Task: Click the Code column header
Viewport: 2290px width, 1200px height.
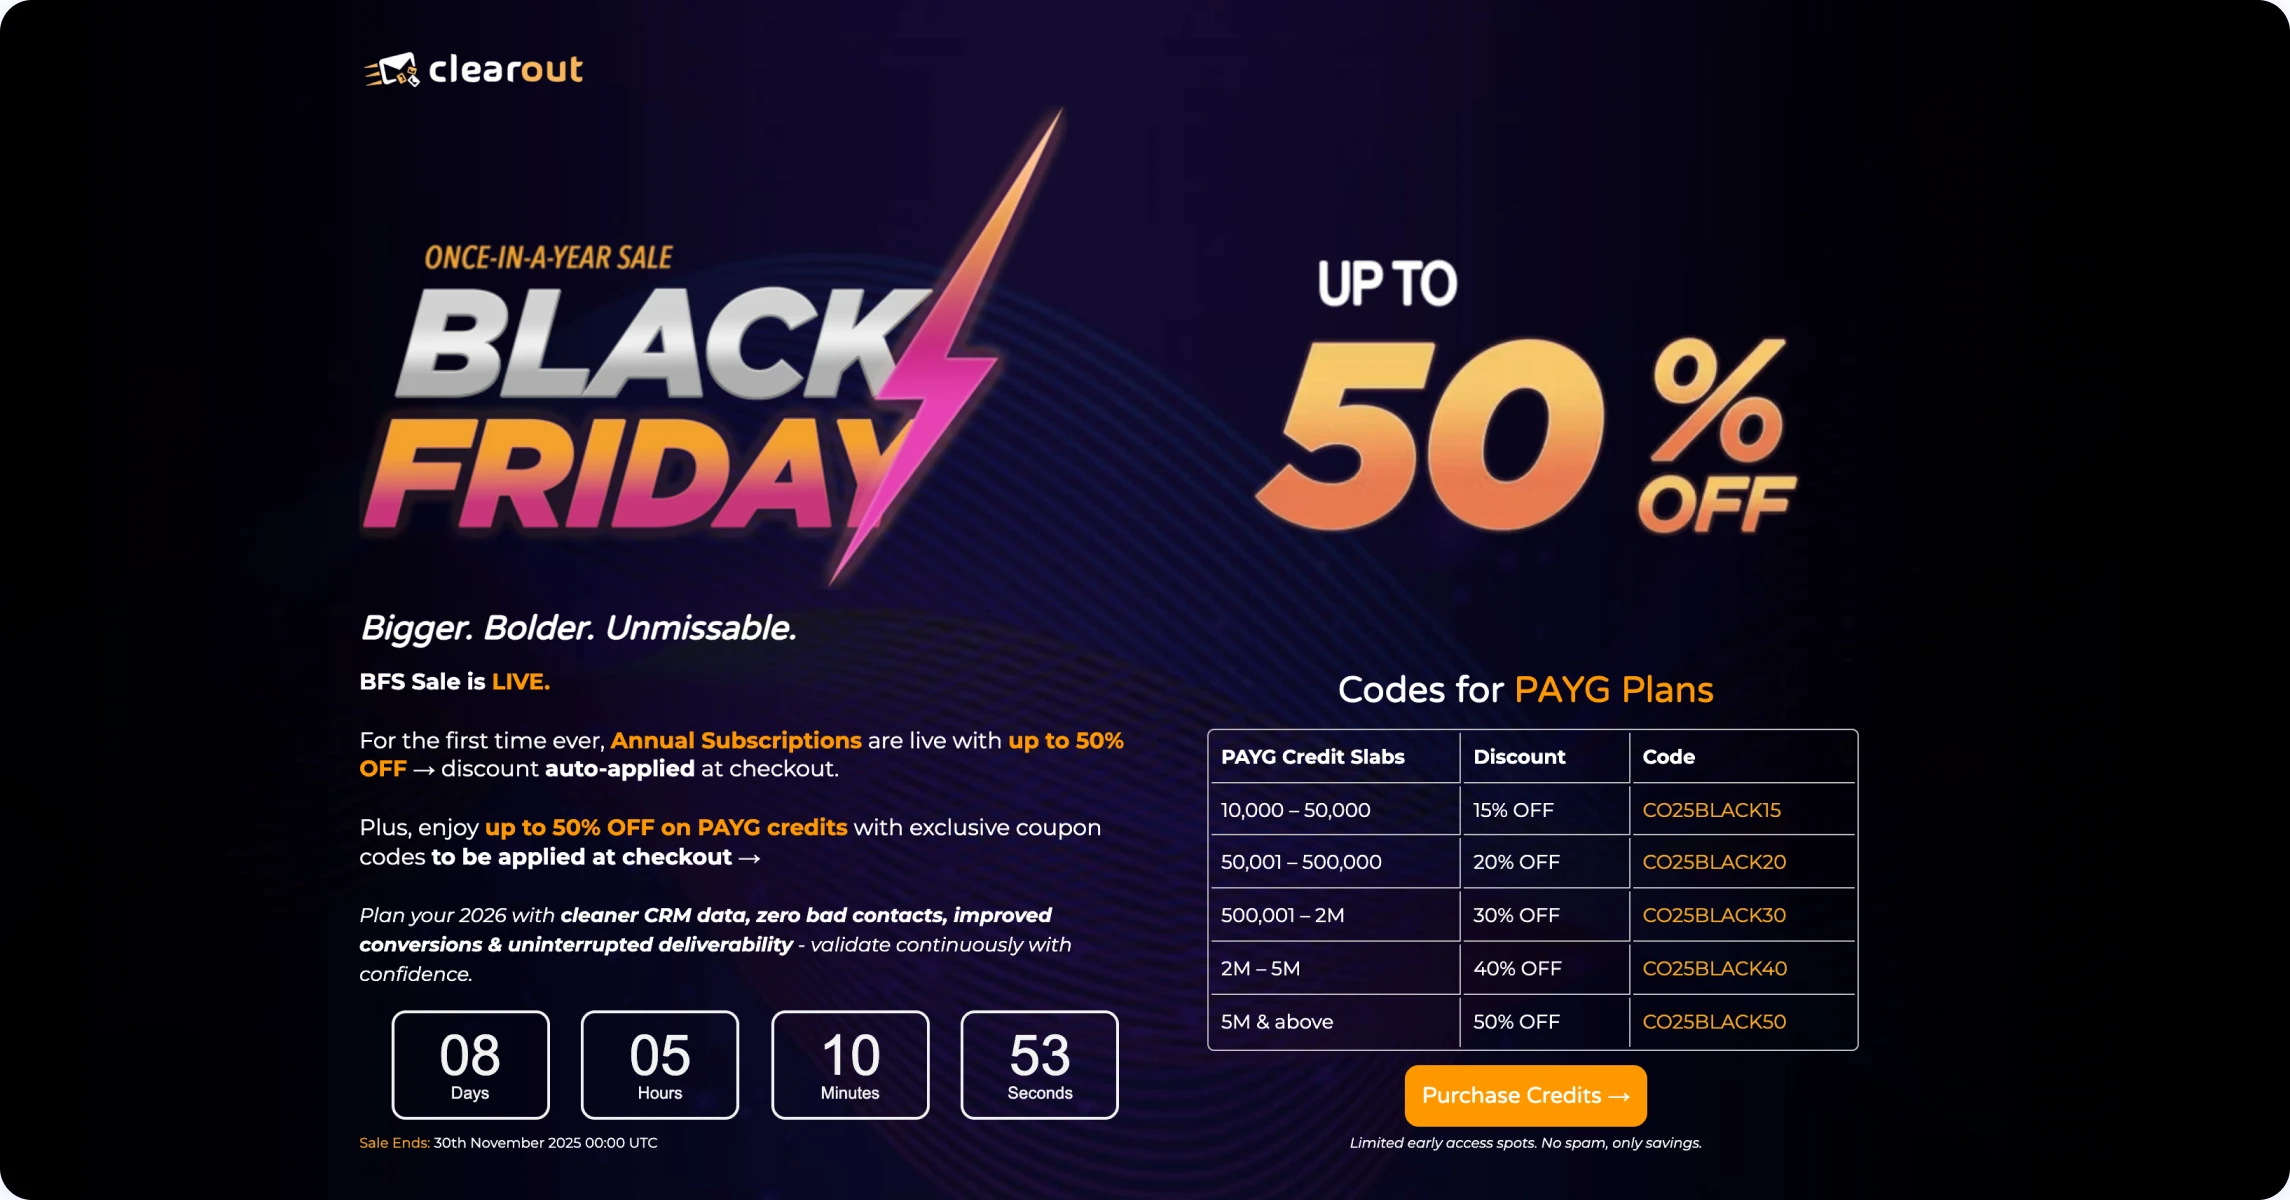Action: [1668, 757]
